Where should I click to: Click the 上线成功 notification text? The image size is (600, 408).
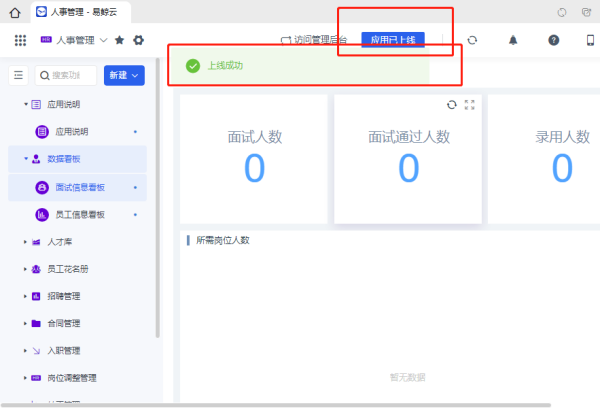(x=225, y=66)
